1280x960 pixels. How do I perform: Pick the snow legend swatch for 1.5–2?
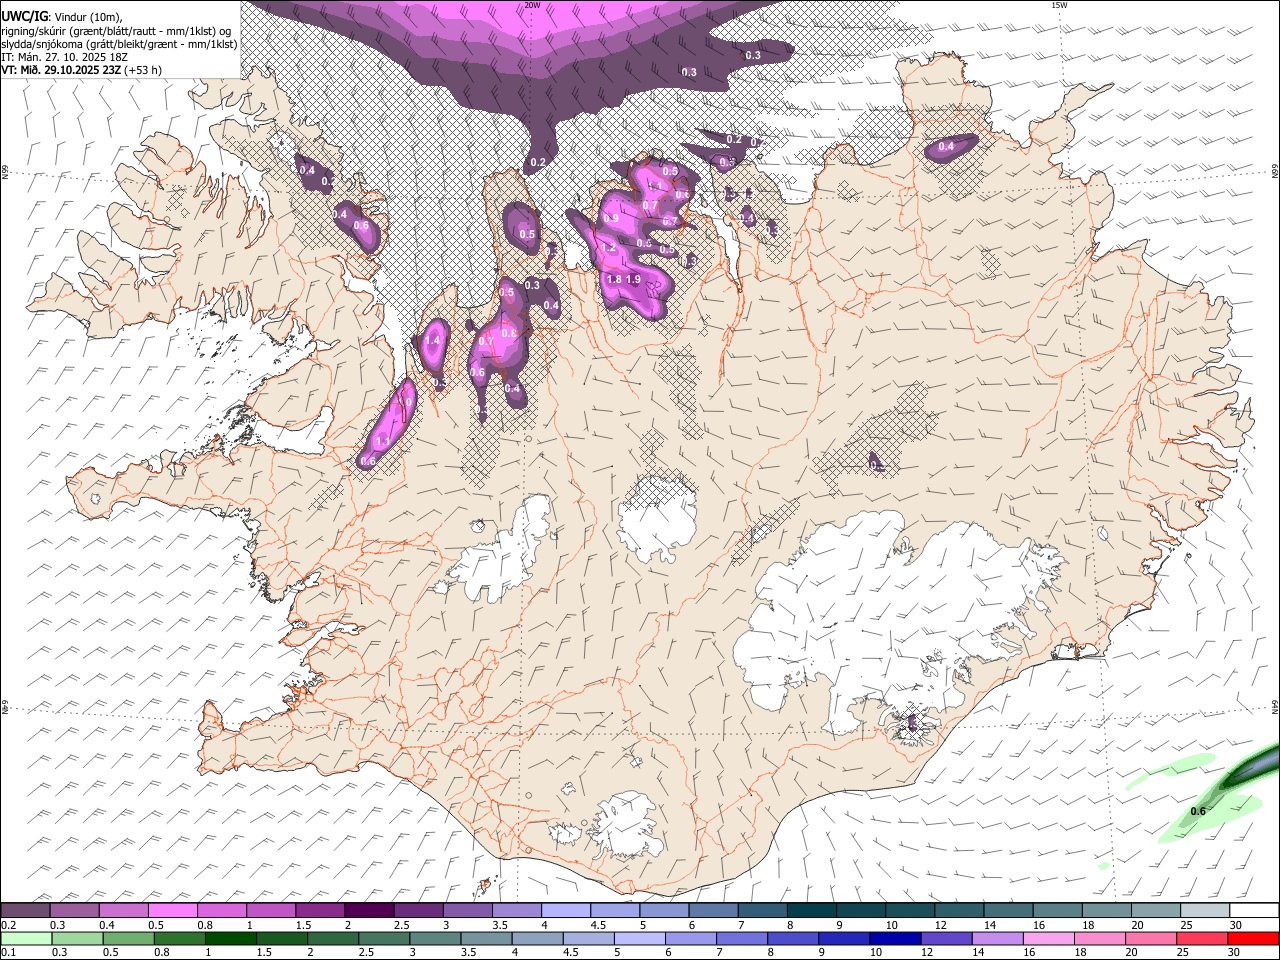pyautogui.click(x=320, y=911)
